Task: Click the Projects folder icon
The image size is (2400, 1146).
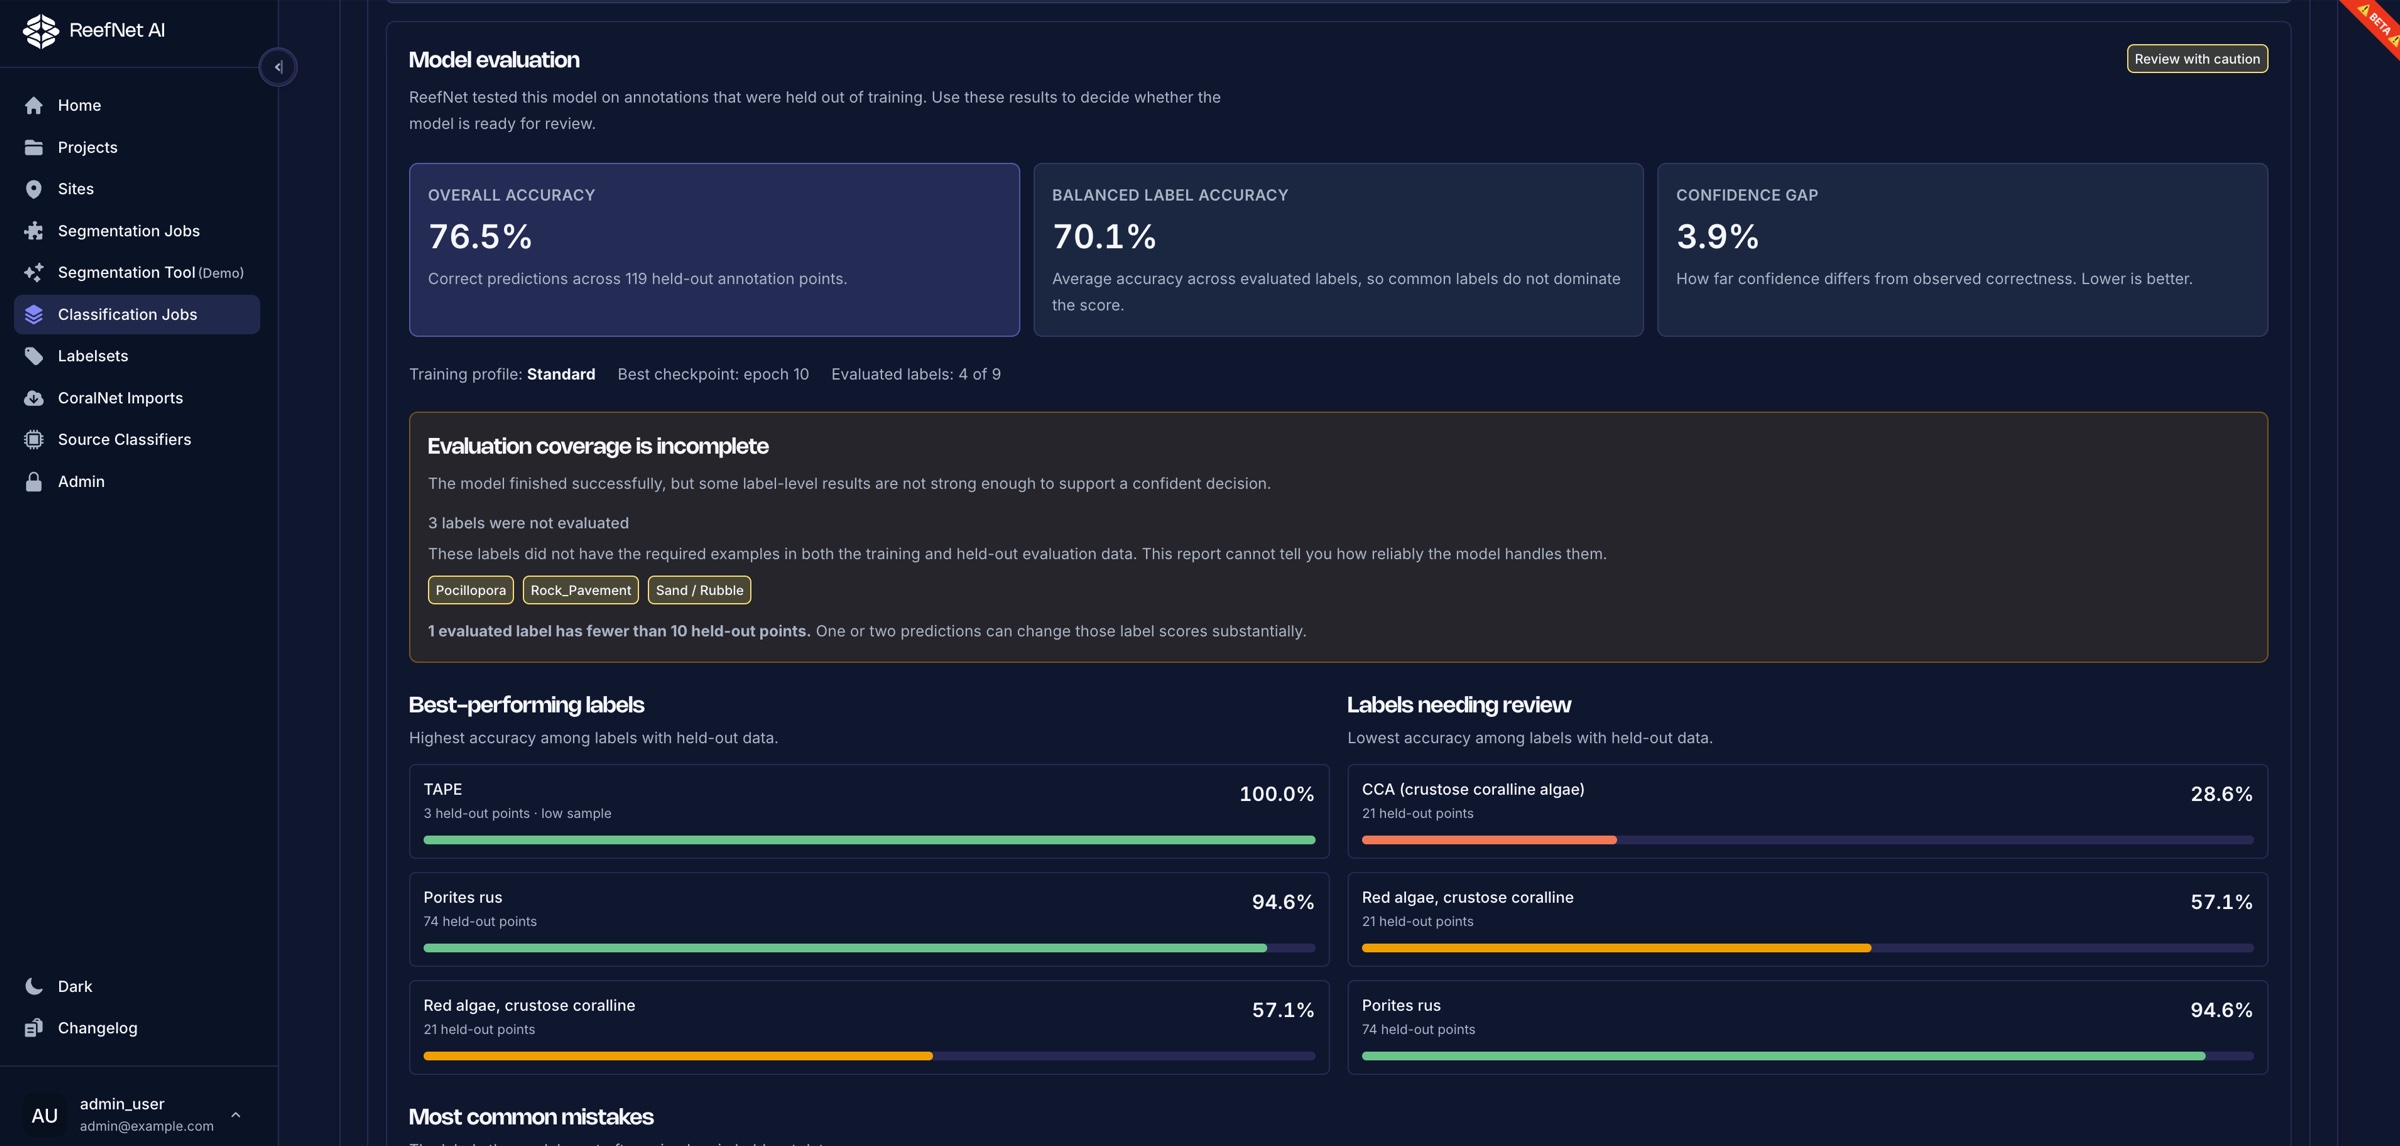Action: pyautogui.click(x=34, y=147)
